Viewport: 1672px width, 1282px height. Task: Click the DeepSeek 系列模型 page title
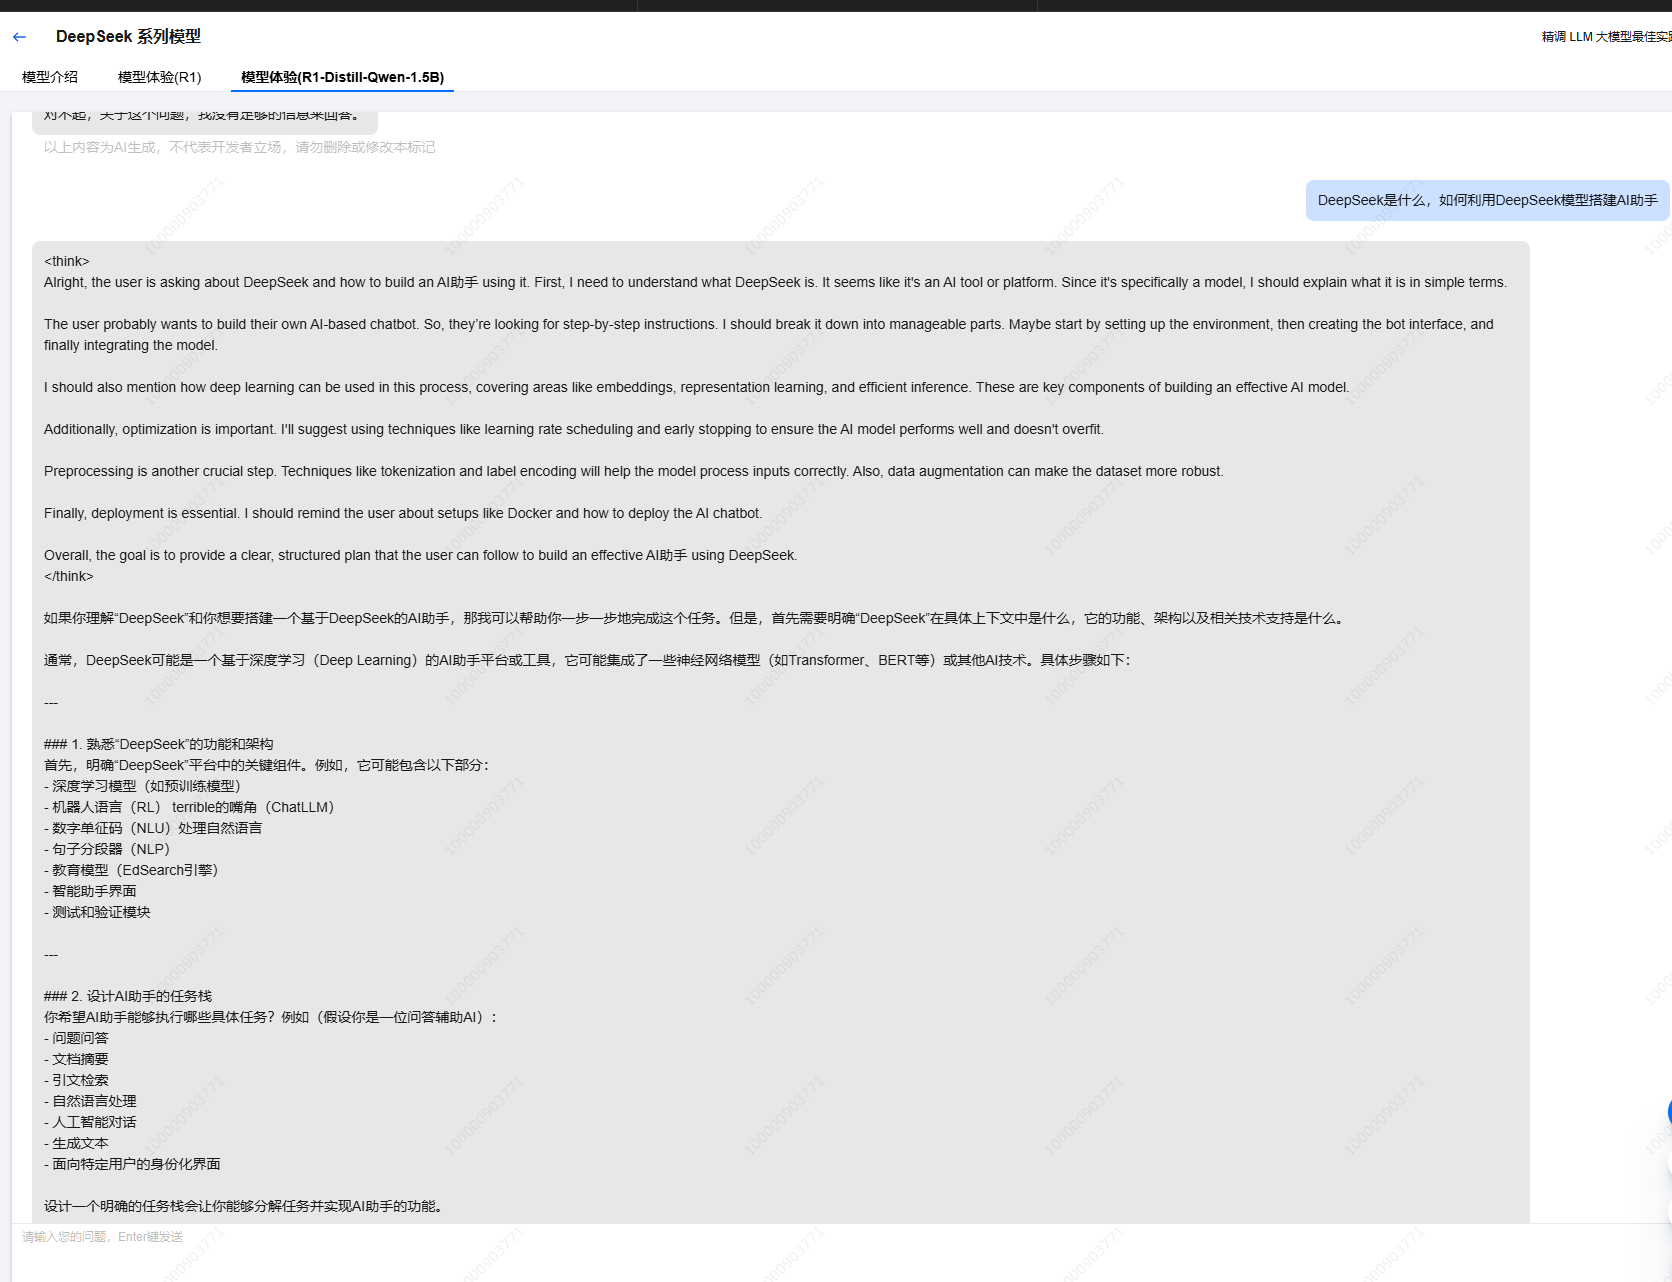click(x=128, y=37)
